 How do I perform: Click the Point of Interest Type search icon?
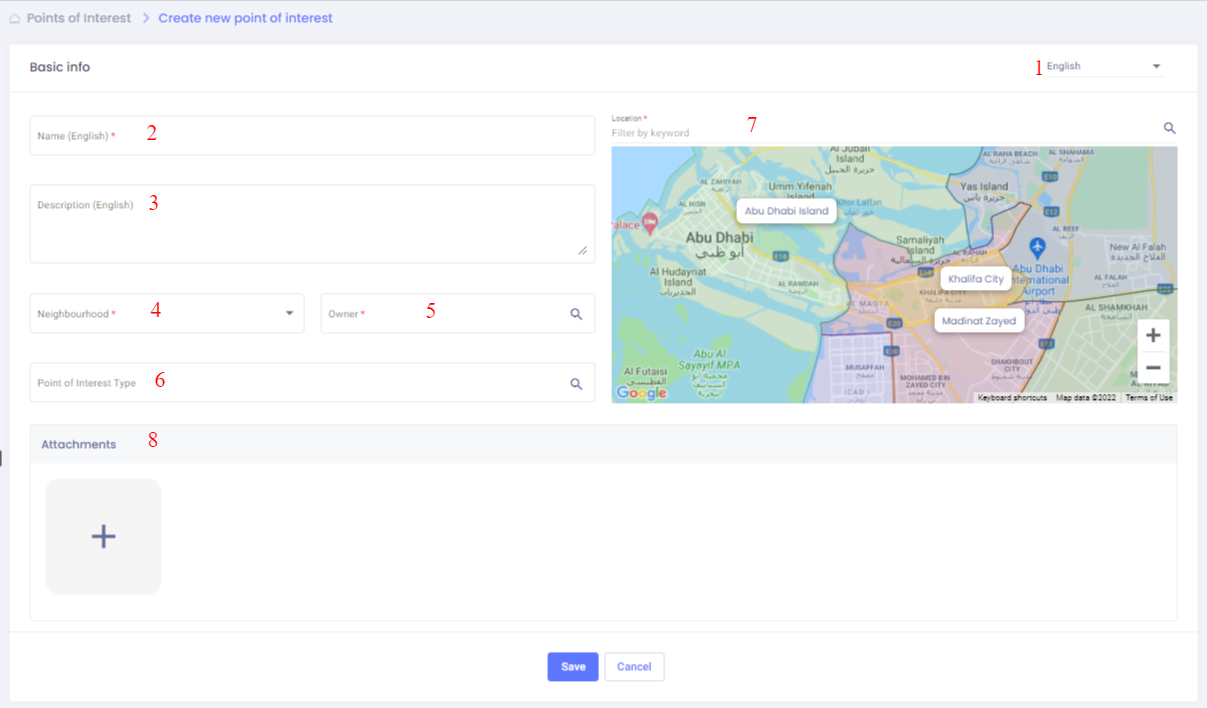click(x=576, y=383)
